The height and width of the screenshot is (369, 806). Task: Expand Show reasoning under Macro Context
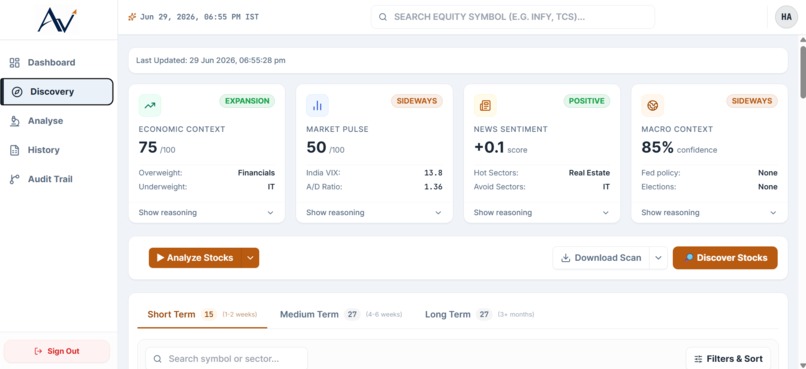709,213
